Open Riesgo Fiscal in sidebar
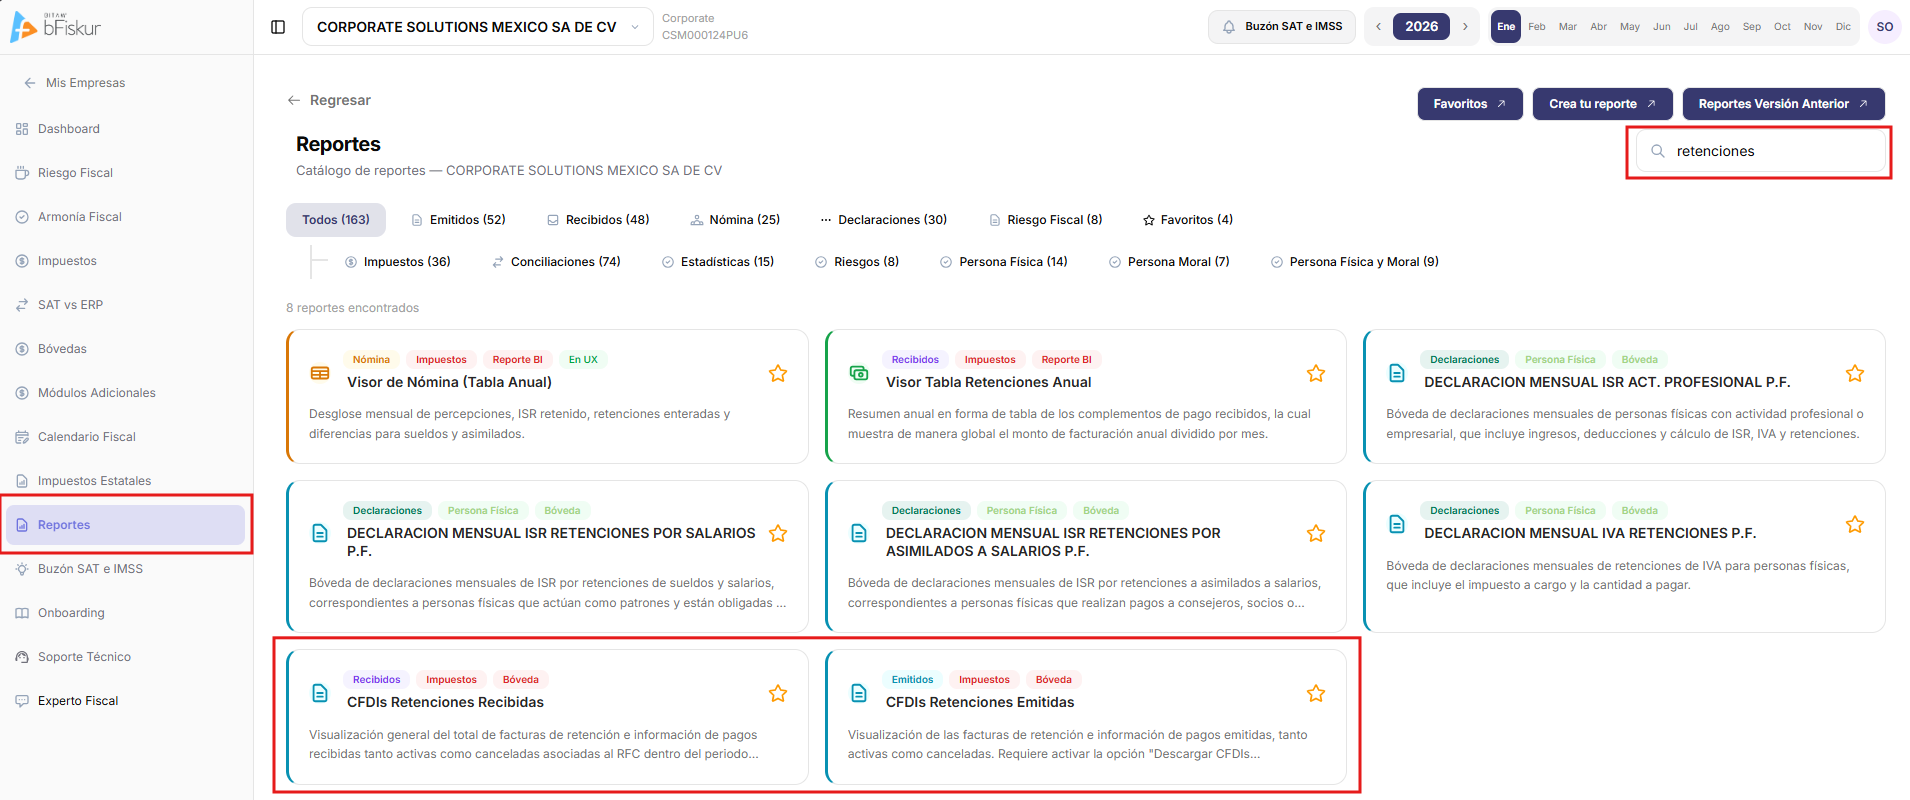Screen dimensions: 1910x800 tap(126, 173)
